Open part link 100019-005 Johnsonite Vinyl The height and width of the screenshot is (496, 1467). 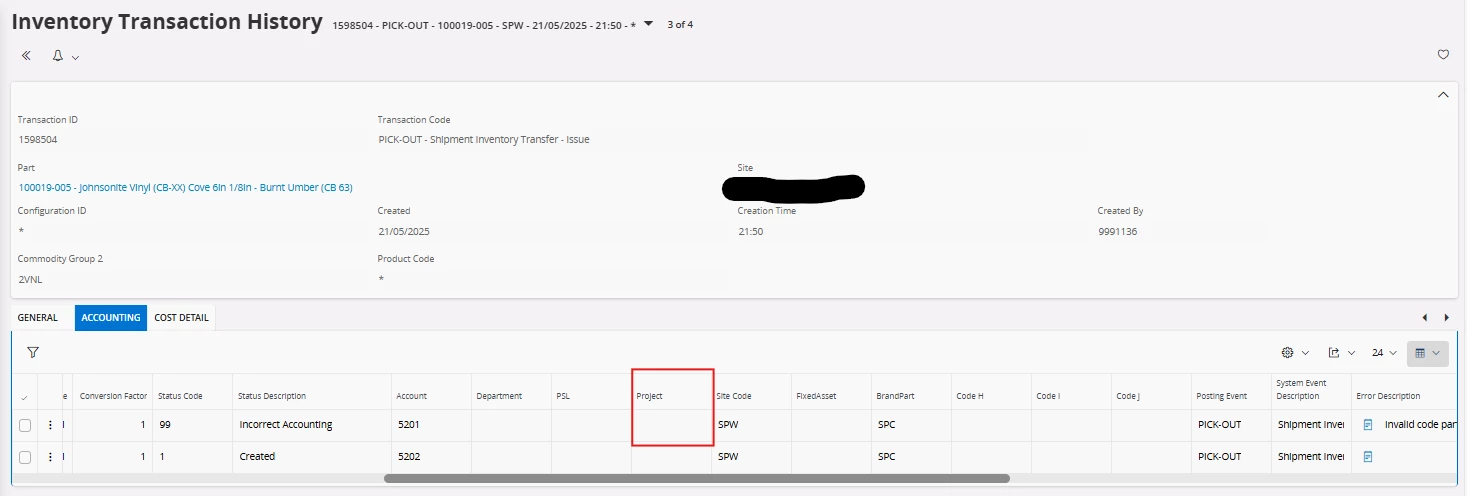pos(185,187)
